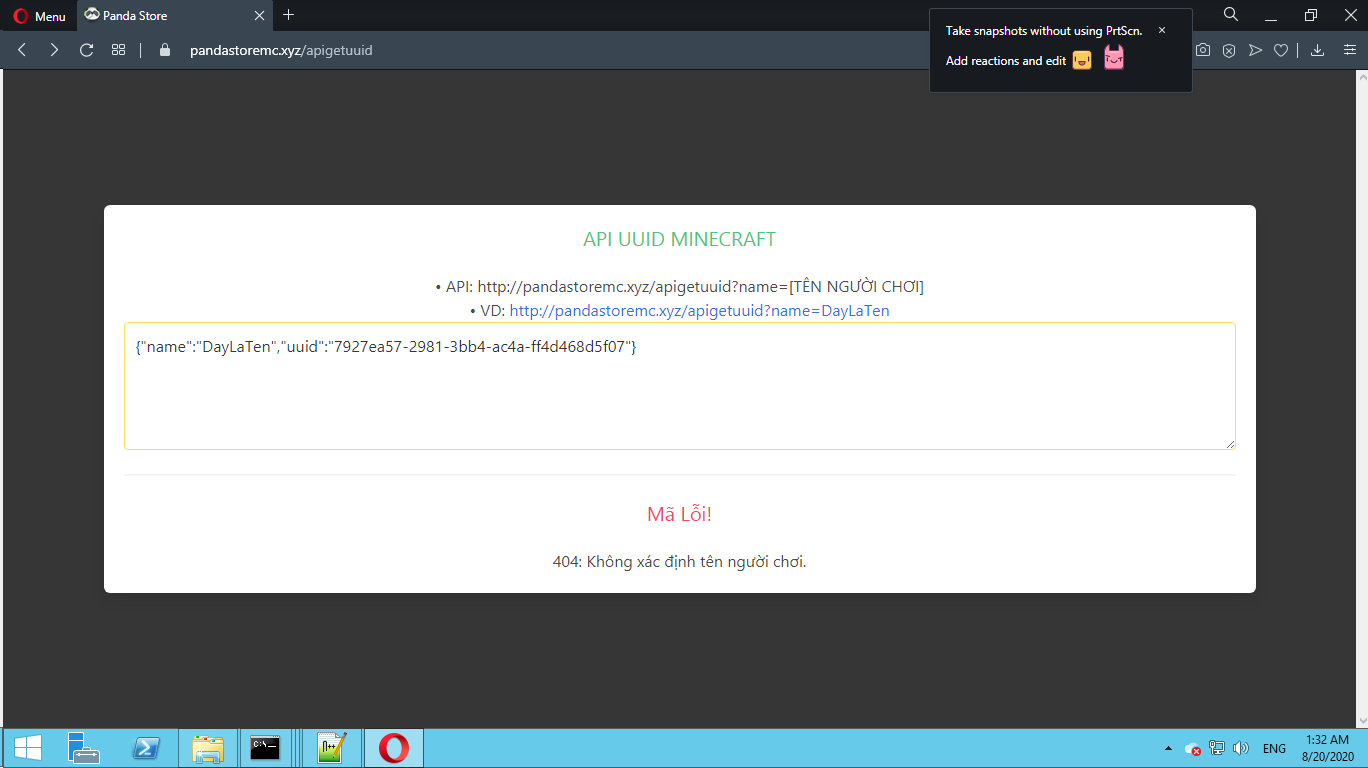Image resolution: width=1368 pixels, height=768 pixels.
Task: Take a snapshot with the camera icon
Action: pos(1203,50)
